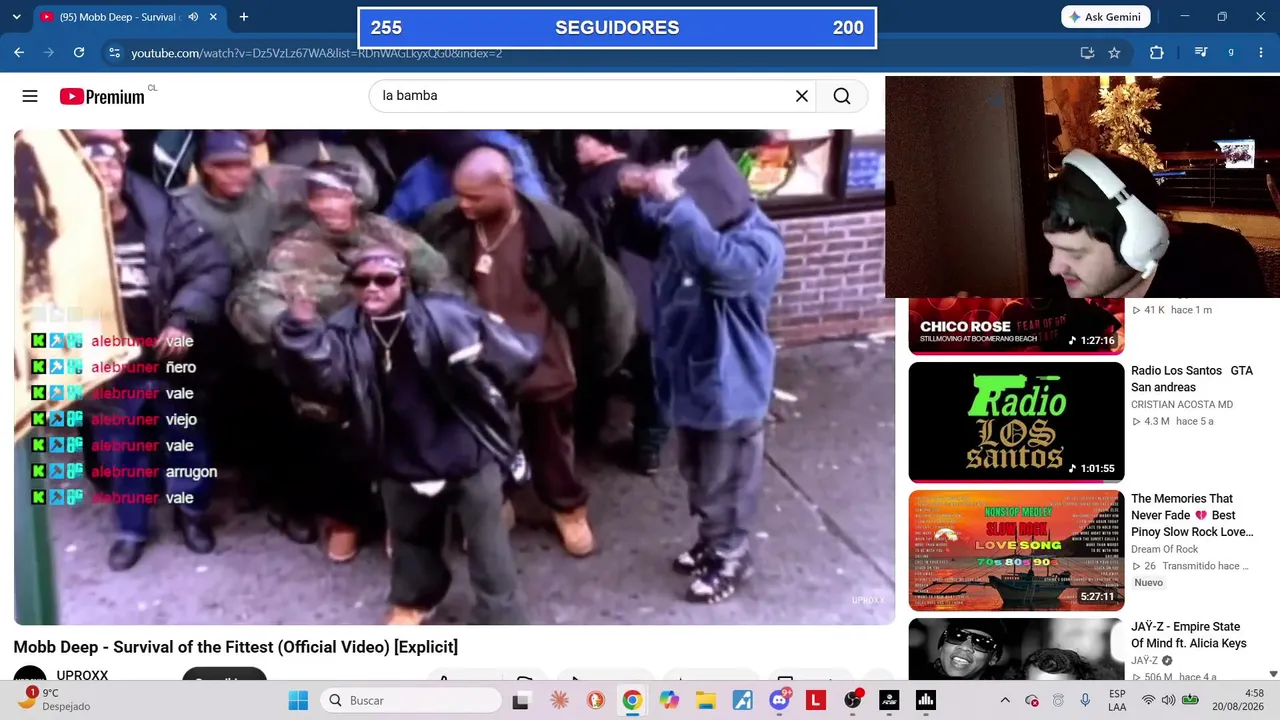Open the black square app with white logo on taskbar
Image resolution: width=1280 pixels, height=720 pixels.
coord(889,700)
